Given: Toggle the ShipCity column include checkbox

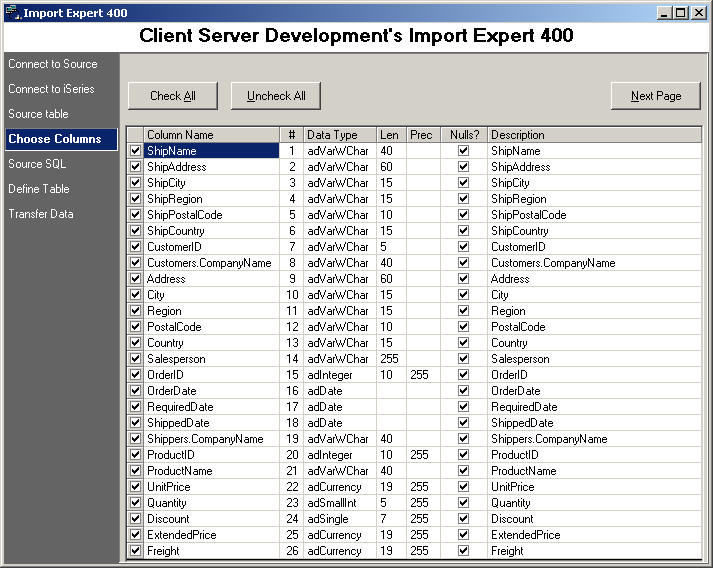Looking at the screenshot, I should tap(136, 182).
